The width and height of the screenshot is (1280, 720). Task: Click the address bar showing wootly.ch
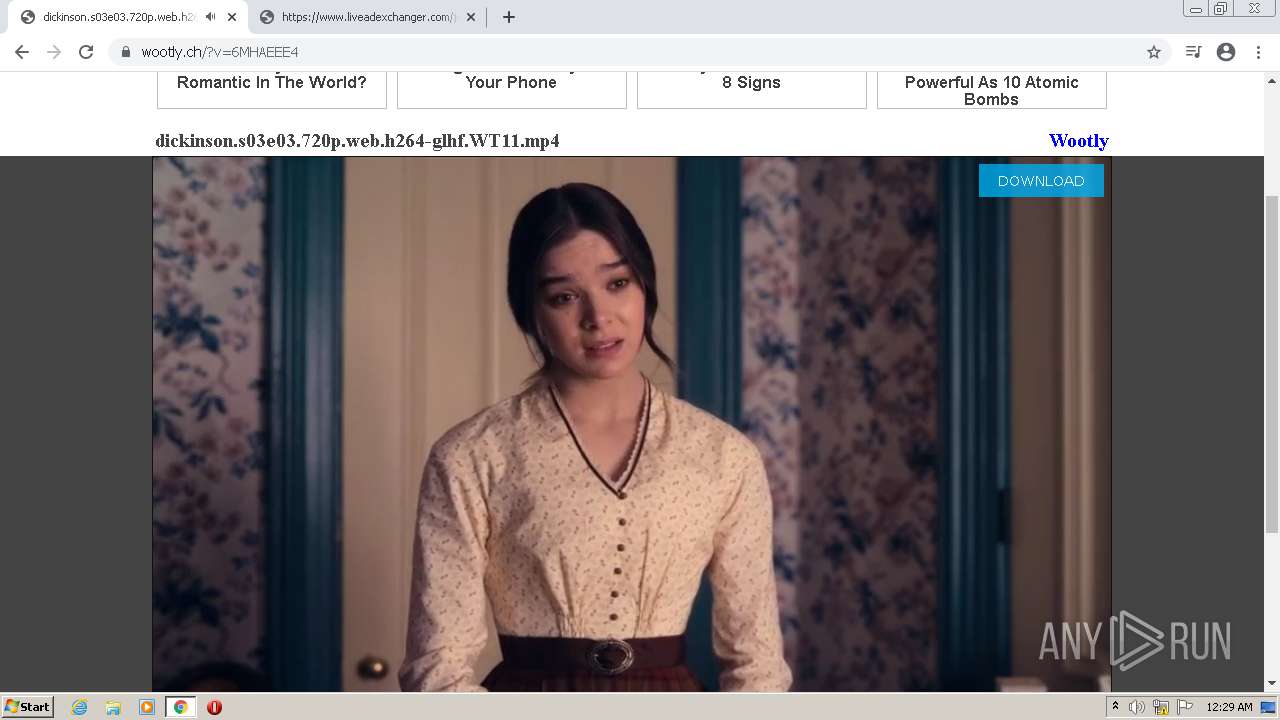pyautogui.click(x=640, y=52)
